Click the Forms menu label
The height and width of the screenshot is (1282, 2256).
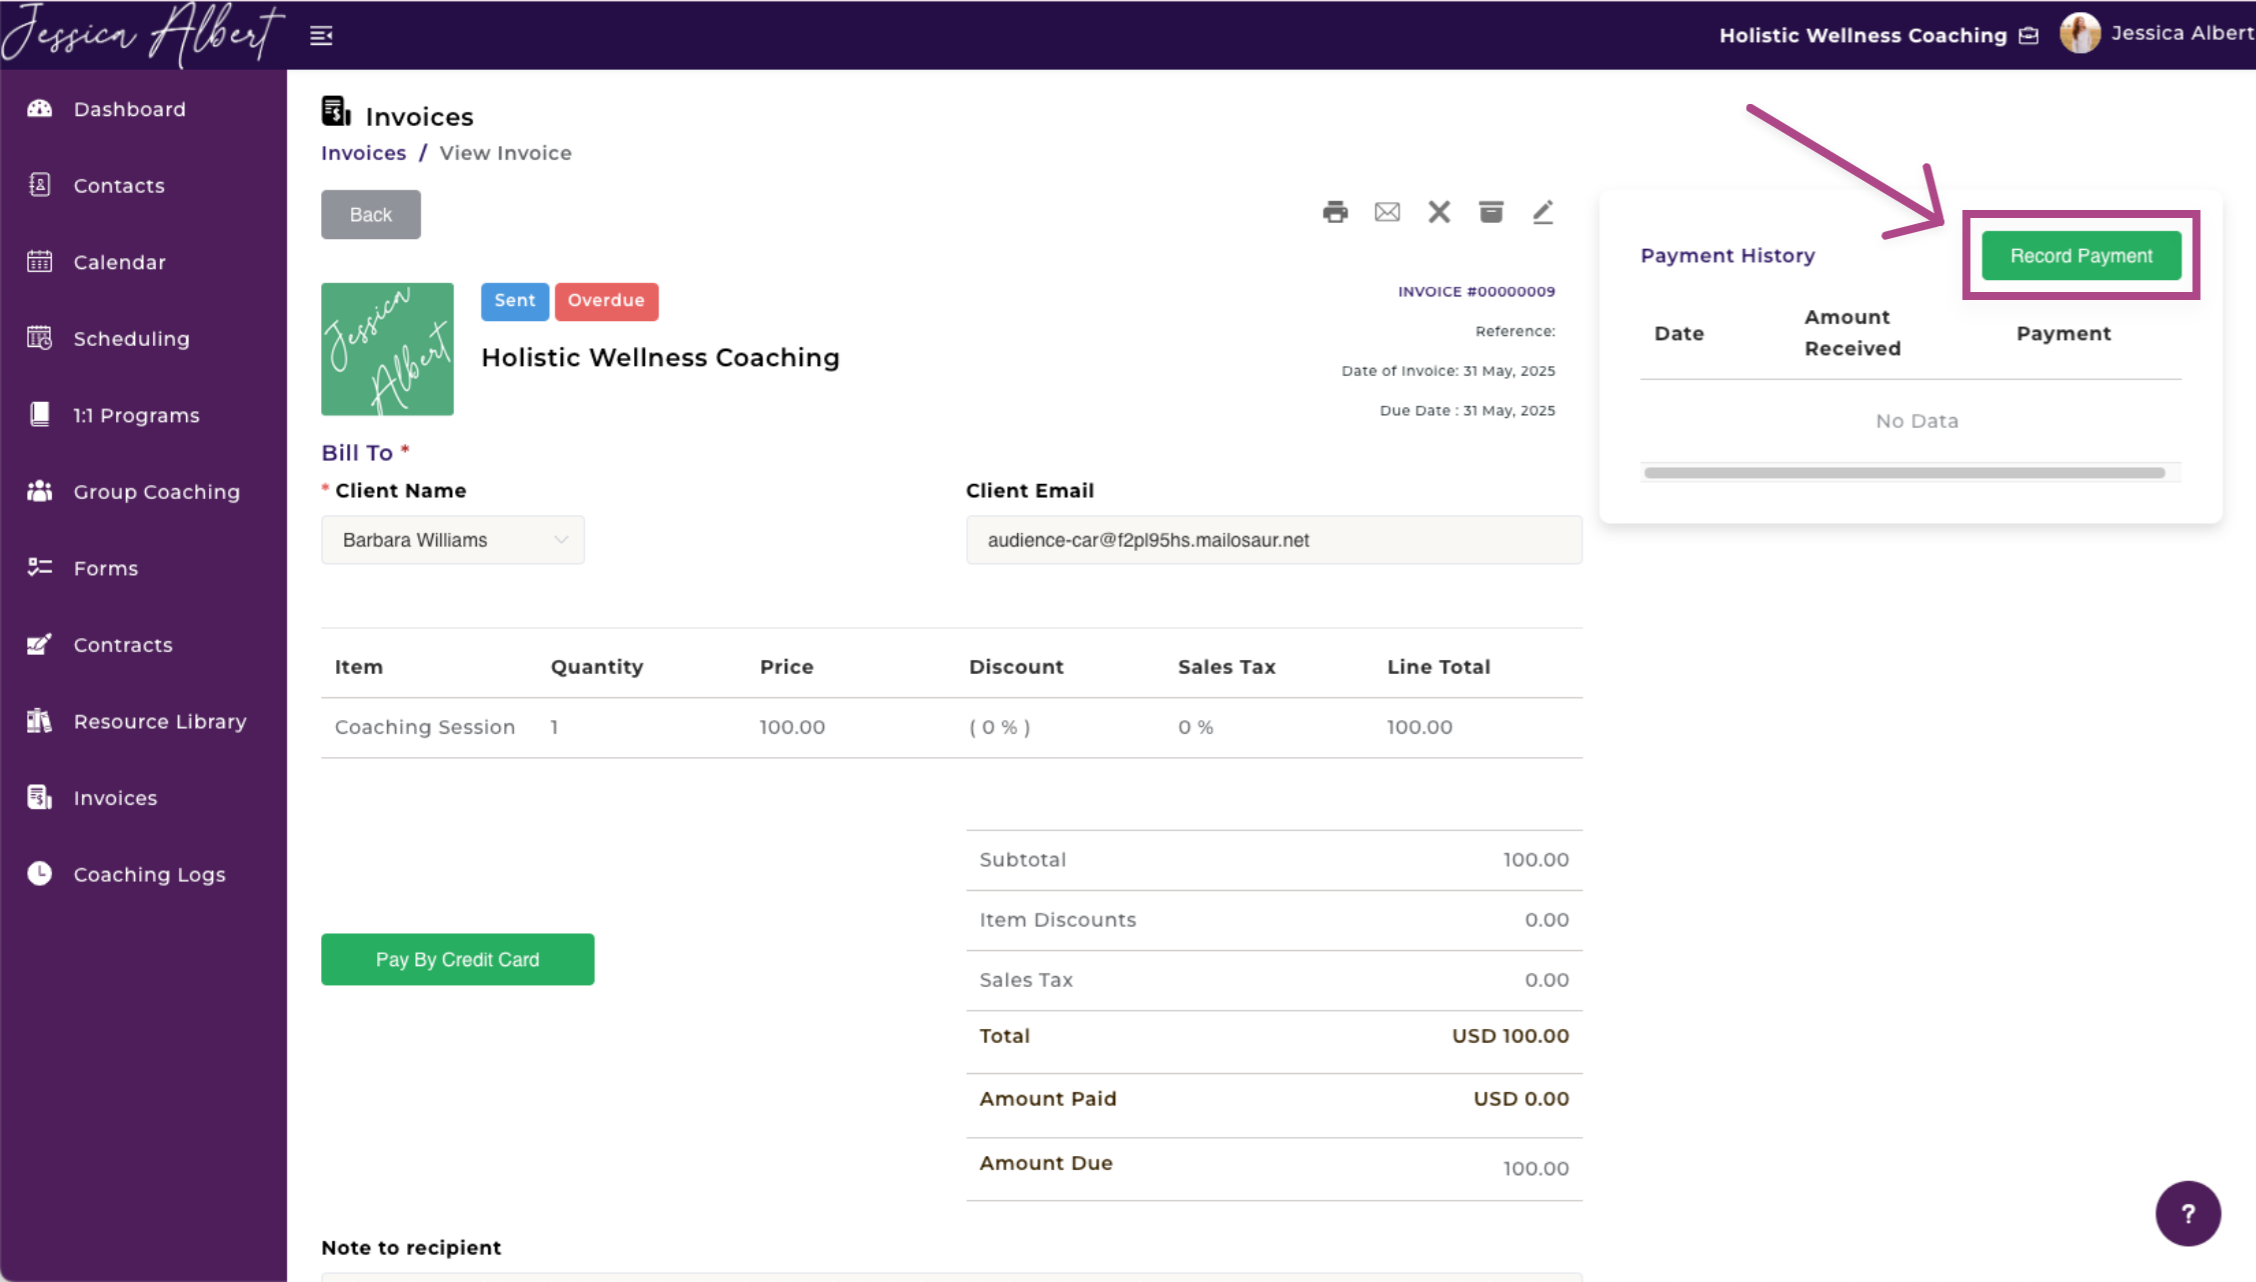(x=106, y=568)
